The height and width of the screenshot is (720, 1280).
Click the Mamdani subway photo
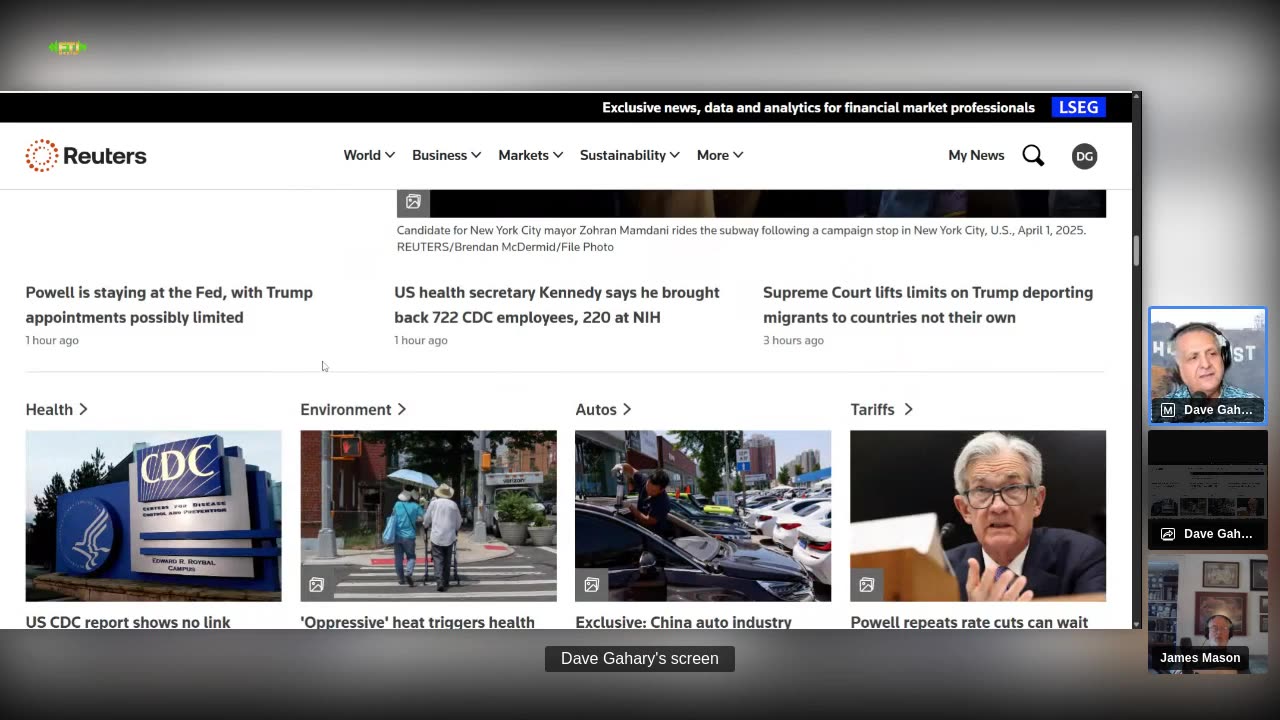click(x=751, y=203)
